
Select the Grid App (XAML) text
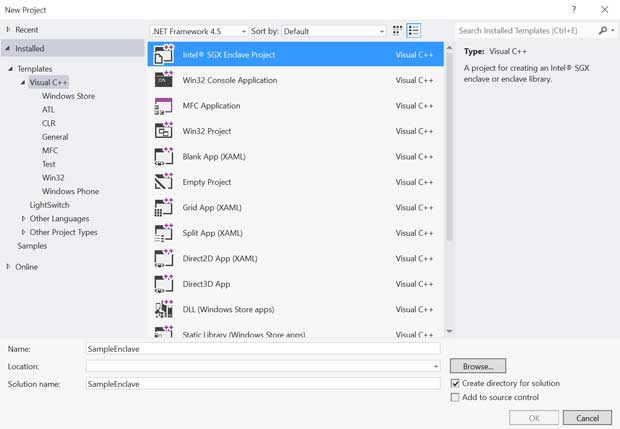click(212, 208)
